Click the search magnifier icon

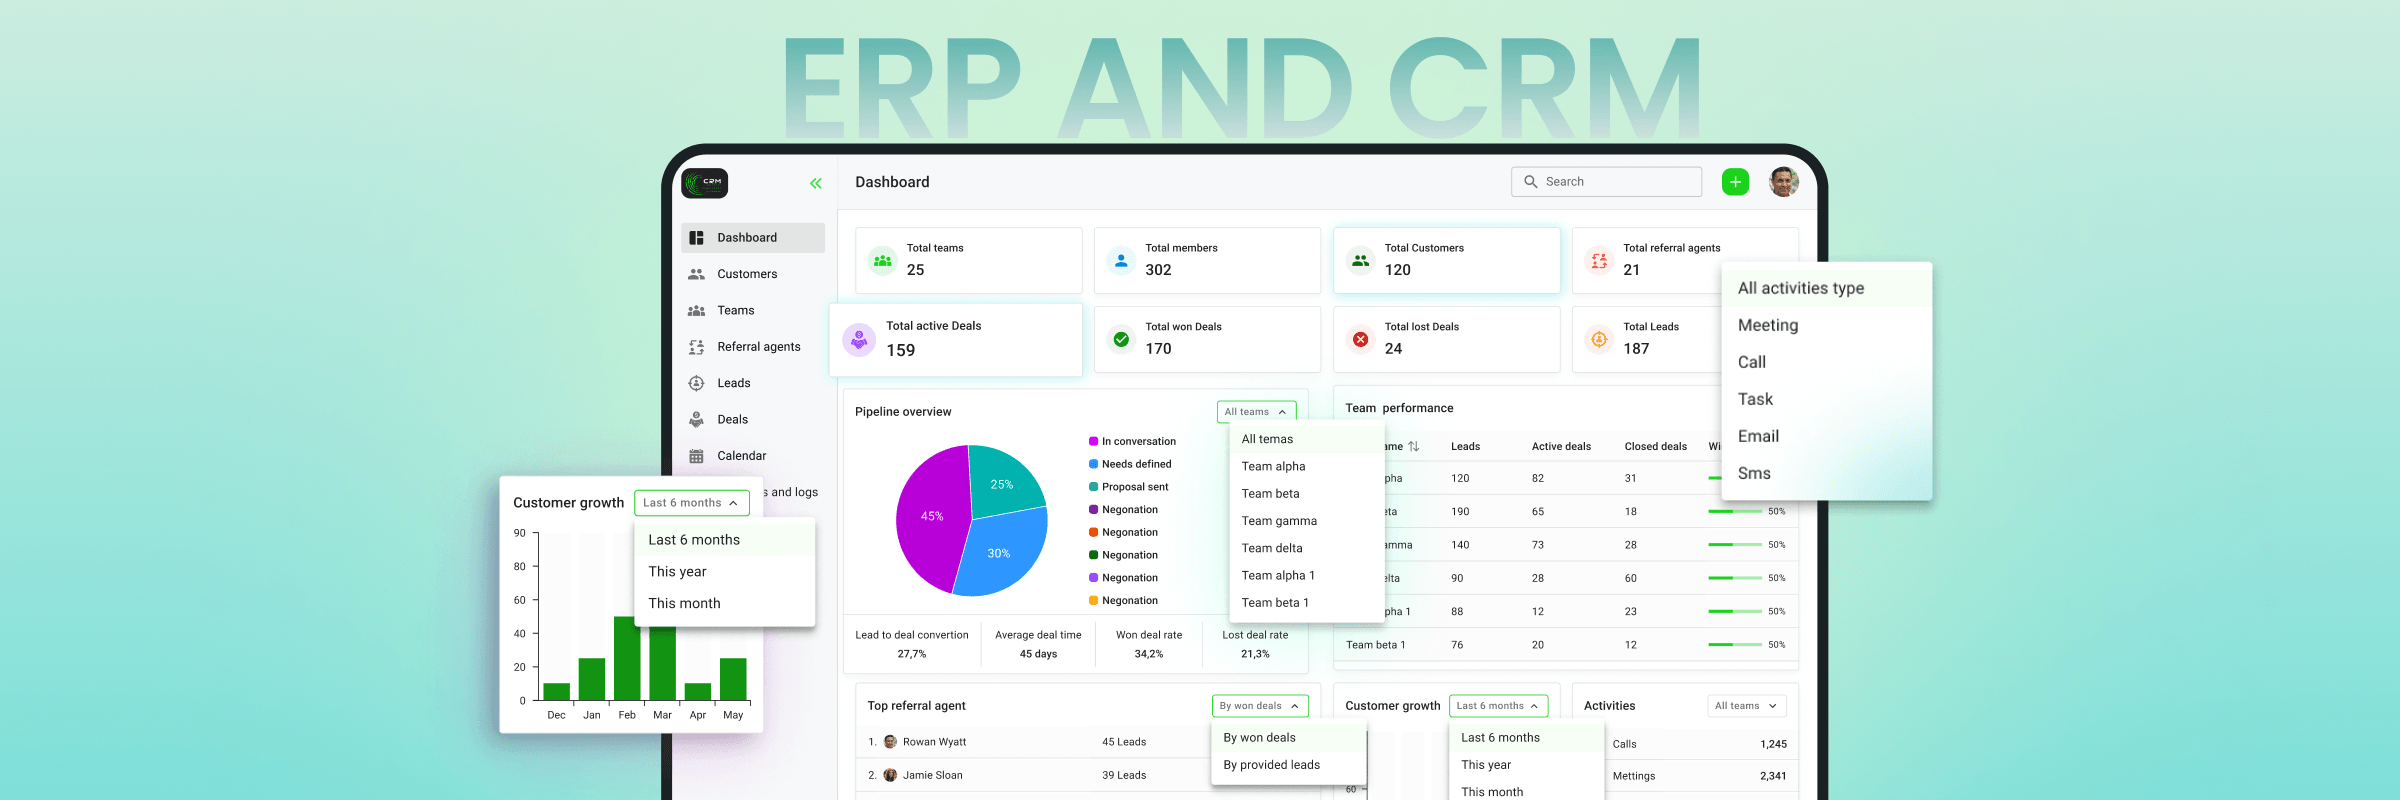1530,182
